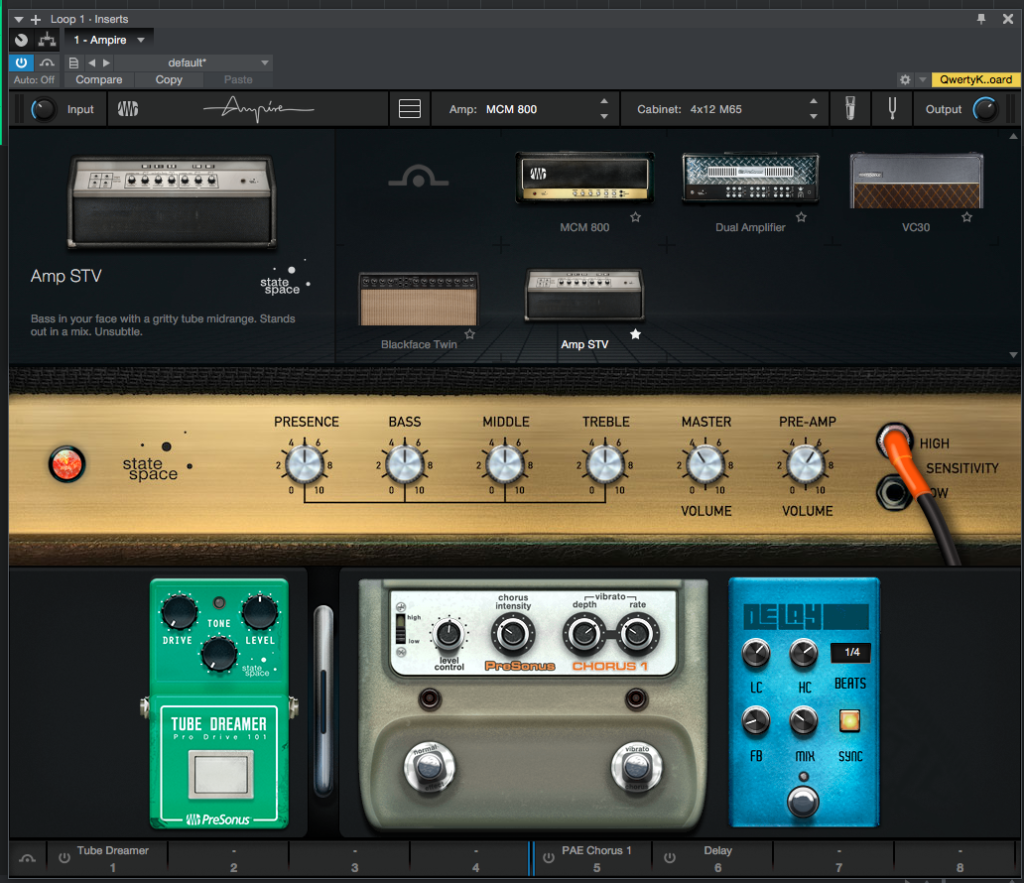The height and width of the screenshot is (883, 1024).
Task: Stomp the Chorus normal footswitch
Action: tap(429, 768)
